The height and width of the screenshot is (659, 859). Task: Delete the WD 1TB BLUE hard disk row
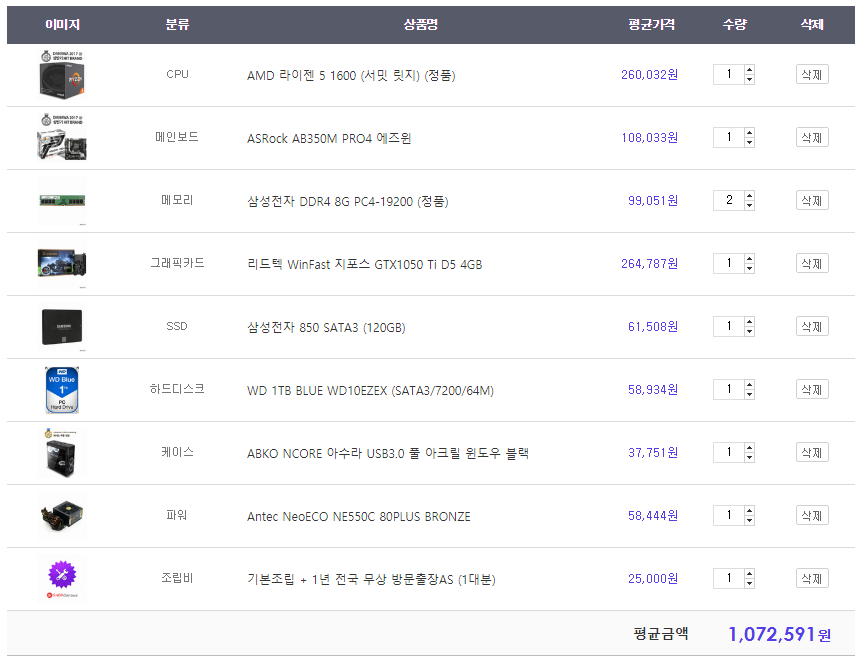click(812, 389)
